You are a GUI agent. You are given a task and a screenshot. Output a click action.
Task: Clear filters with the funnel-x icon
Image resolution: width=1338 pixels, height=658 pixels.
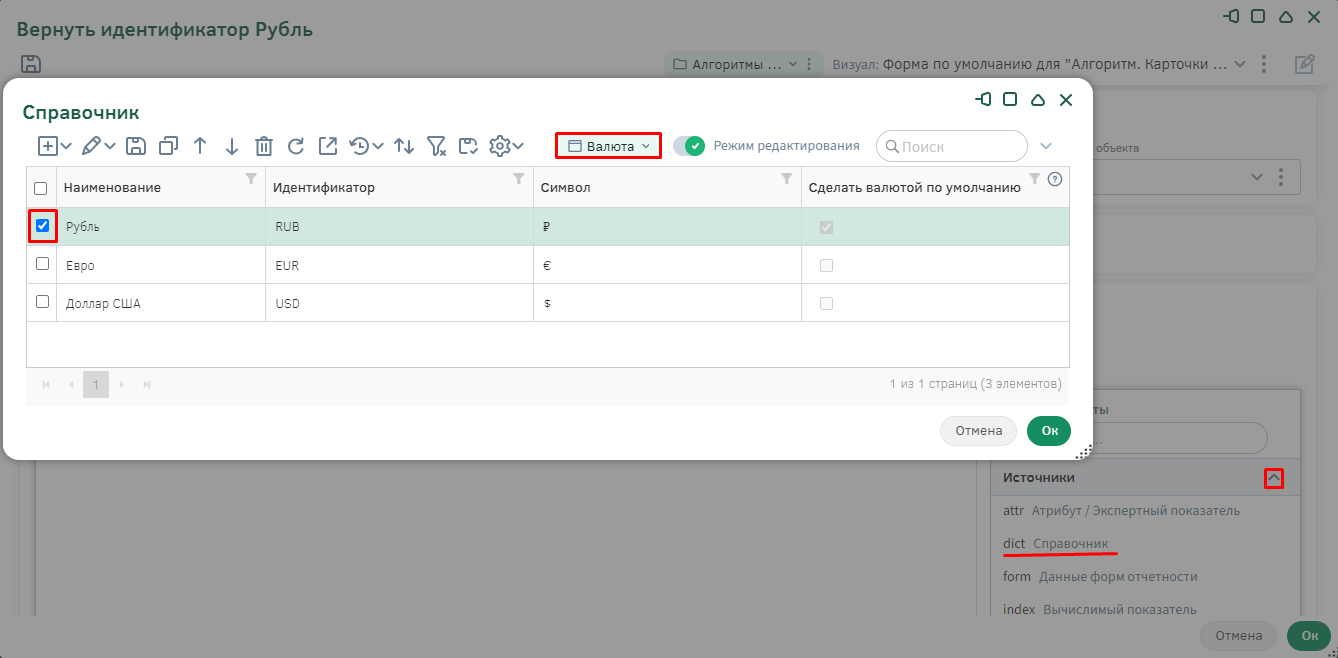point(436,146)
